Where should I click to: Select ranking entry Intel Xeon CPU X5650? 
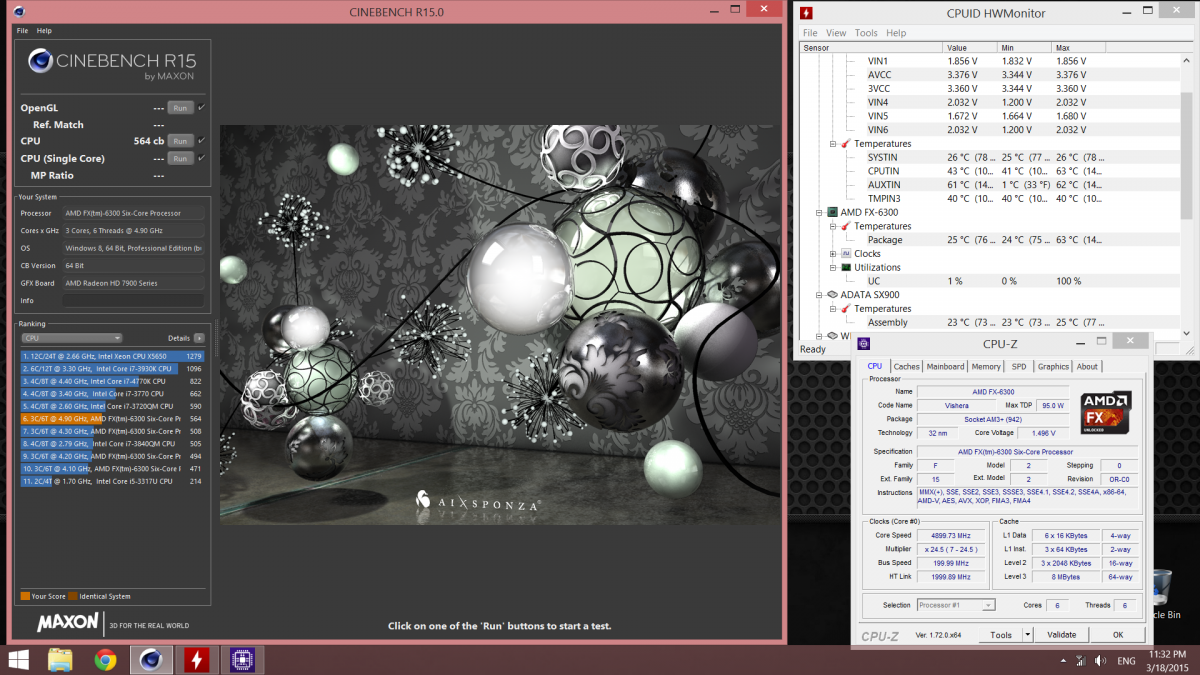click(x=113, y=356)
